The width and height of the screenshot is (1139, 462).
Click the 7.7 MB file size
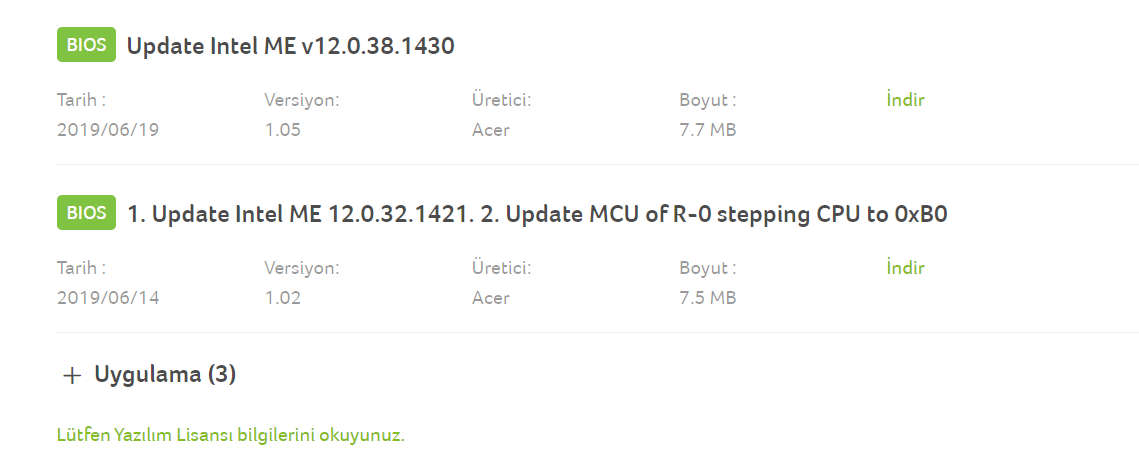(x=707, y=130)
